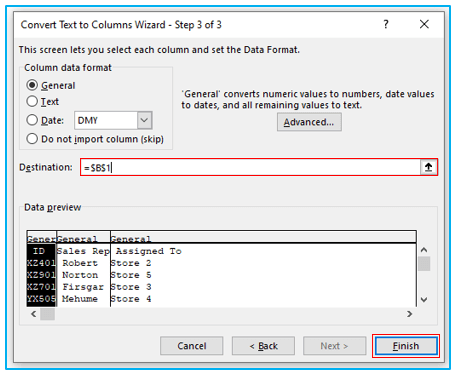Select the General radio button
Screen dimensions: 456x377
32,85
